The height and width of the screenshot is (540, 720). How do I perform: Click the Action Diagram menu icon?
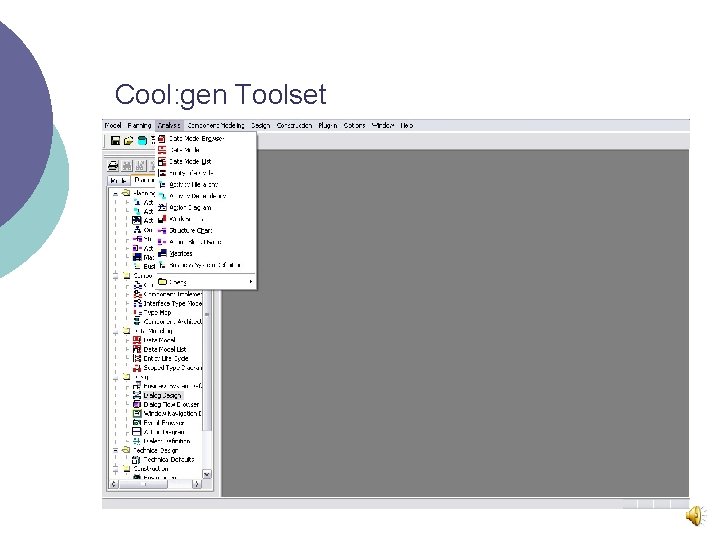[162, 208]
